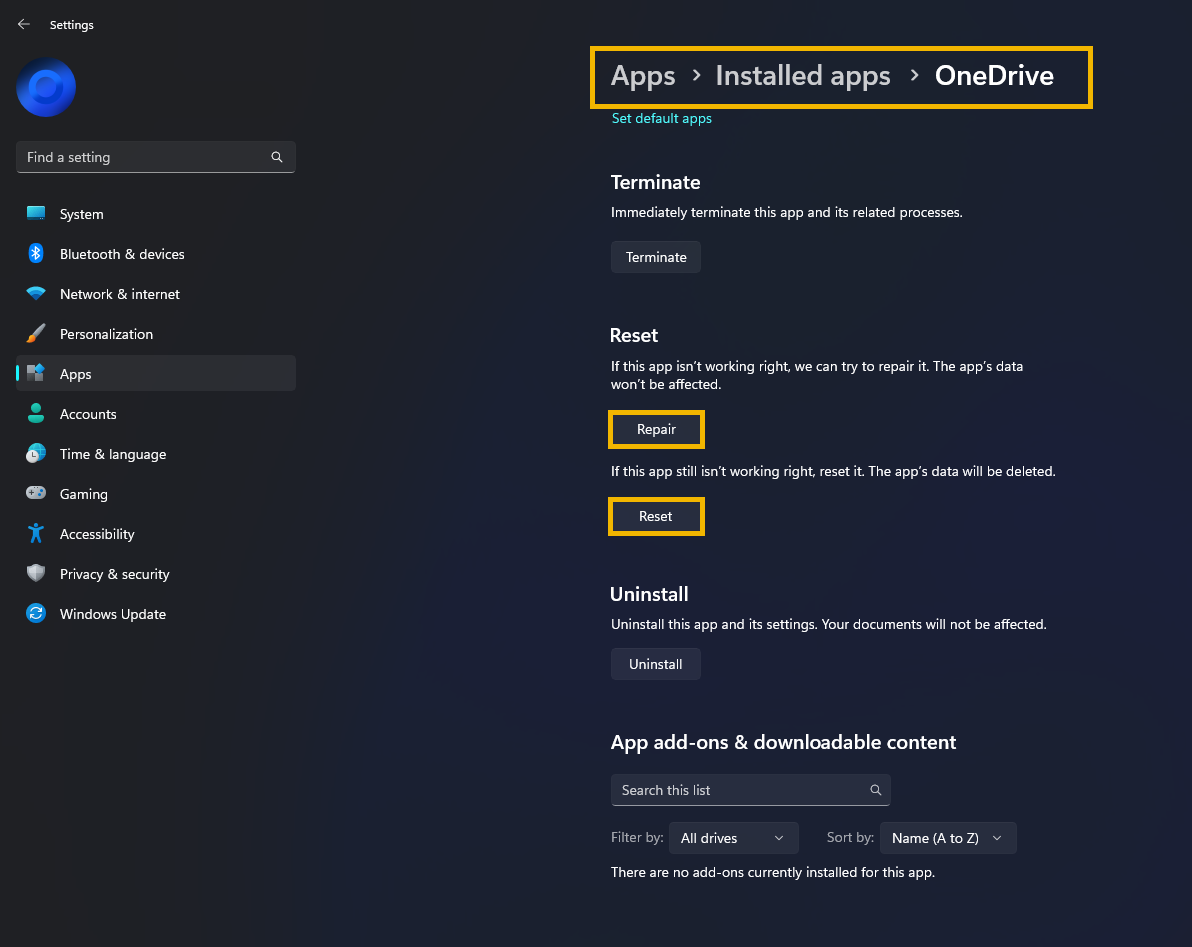This screenshot has width=1192, height=947.
Task: Click the Personalization paintbrush icon
Action: pos(36,334)
